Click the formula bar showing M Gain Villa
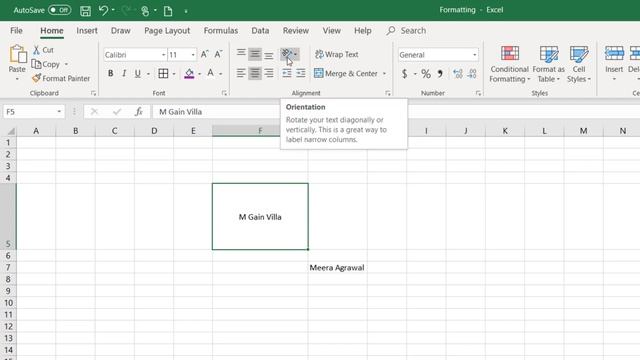This screenshot has height=360, width=640. click(396, 111)
